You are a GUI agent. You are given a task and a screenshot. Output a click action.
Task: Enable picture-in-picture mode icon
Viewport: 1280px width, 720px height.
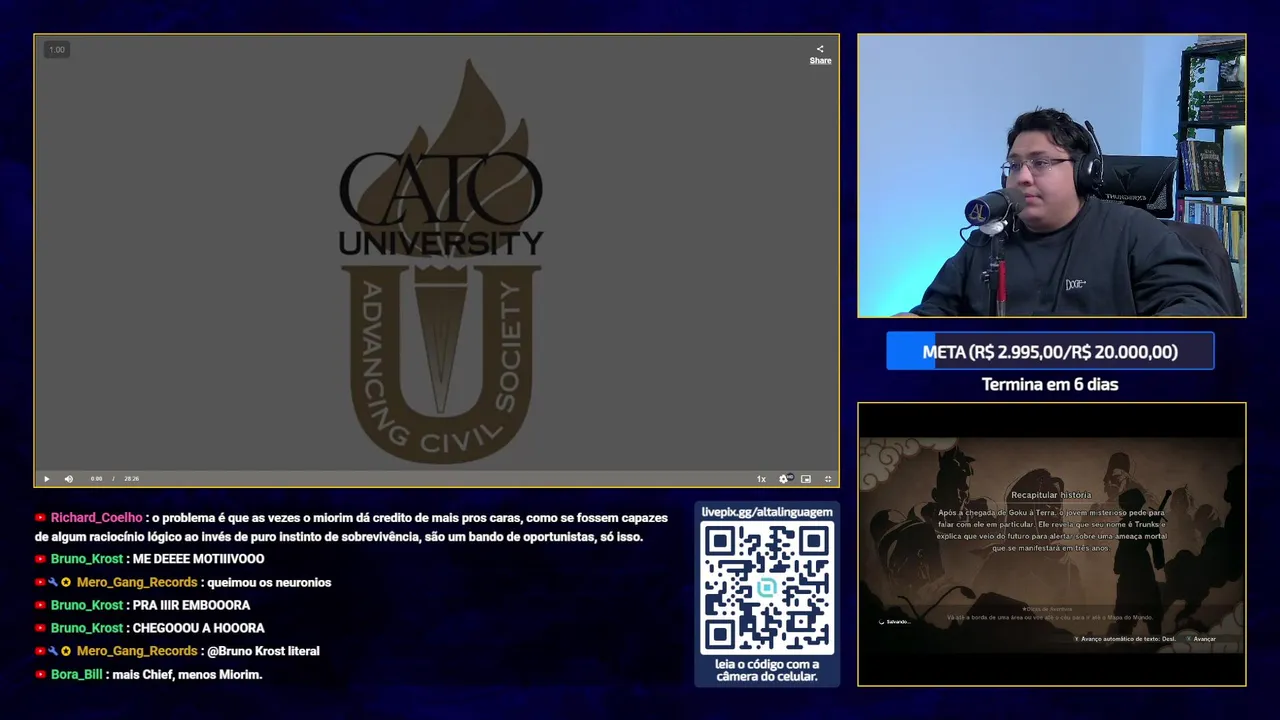point(806,479)
